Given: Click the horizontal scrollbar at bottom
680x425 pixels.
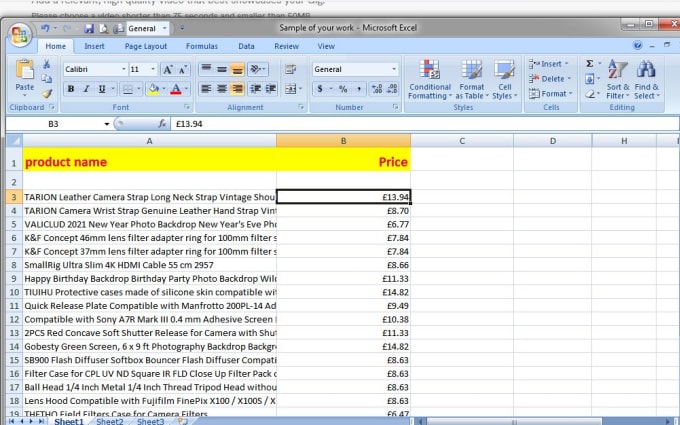Looking at the screenshot, I should (x=513, y=421).
